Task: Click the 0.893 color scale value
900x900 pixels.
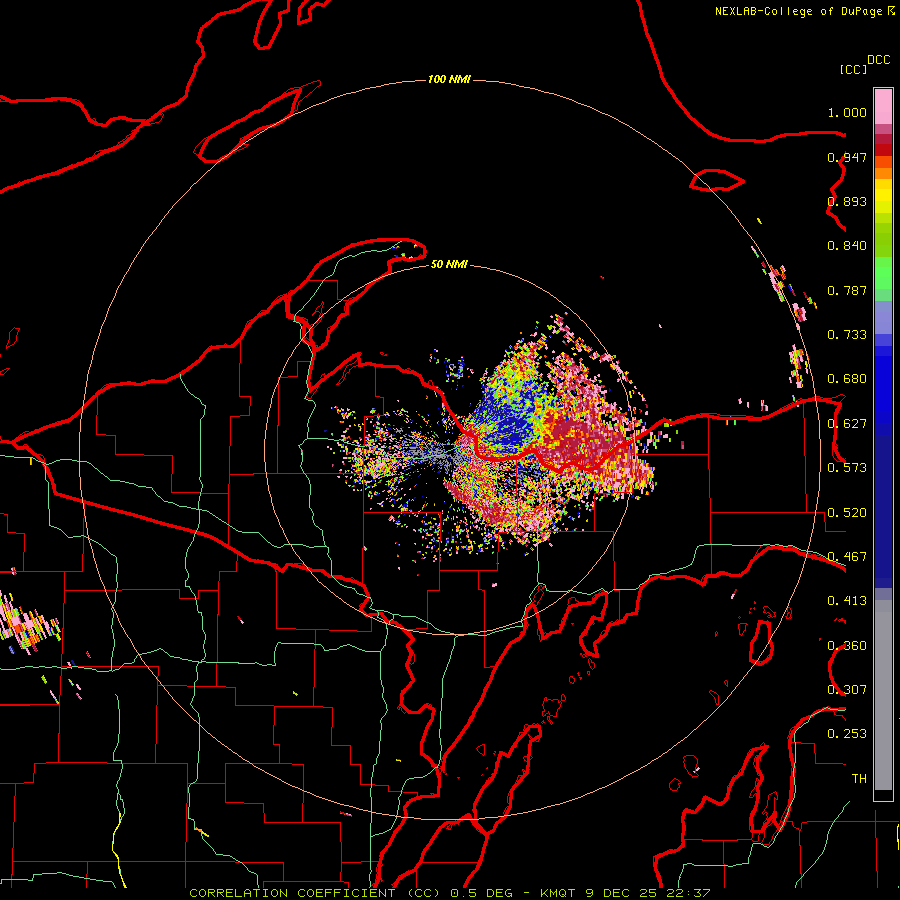Action: [847, 201]
